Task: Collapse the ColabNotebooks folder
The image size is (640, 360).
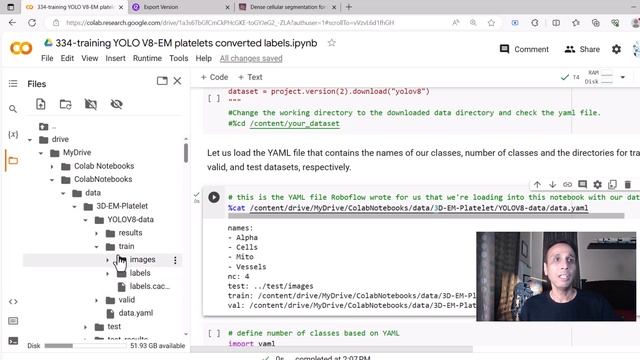Action: tap(52, 180)
